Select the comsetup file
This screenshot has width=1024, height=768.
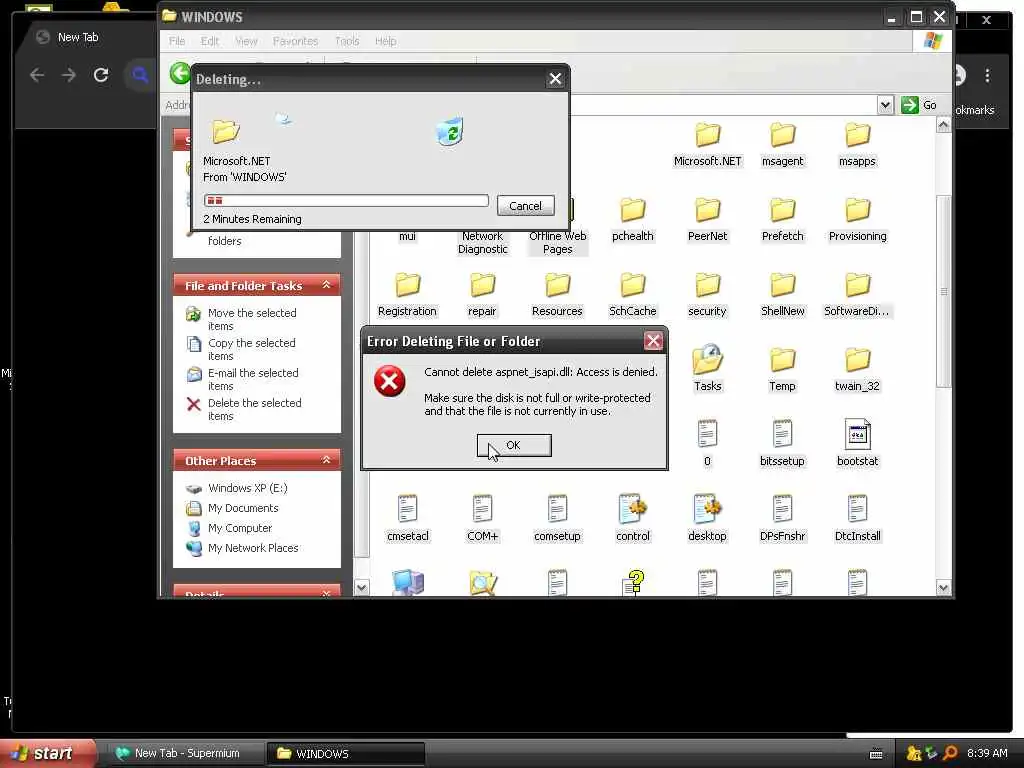tap(557, 519)
